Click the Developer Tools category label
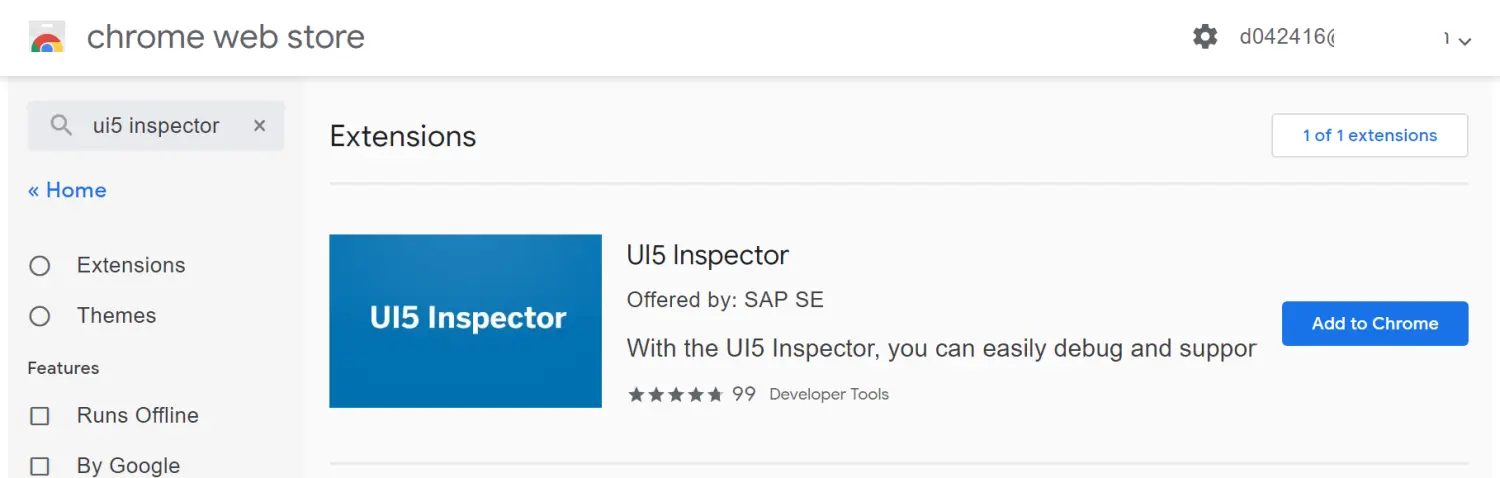 point(829,394)
